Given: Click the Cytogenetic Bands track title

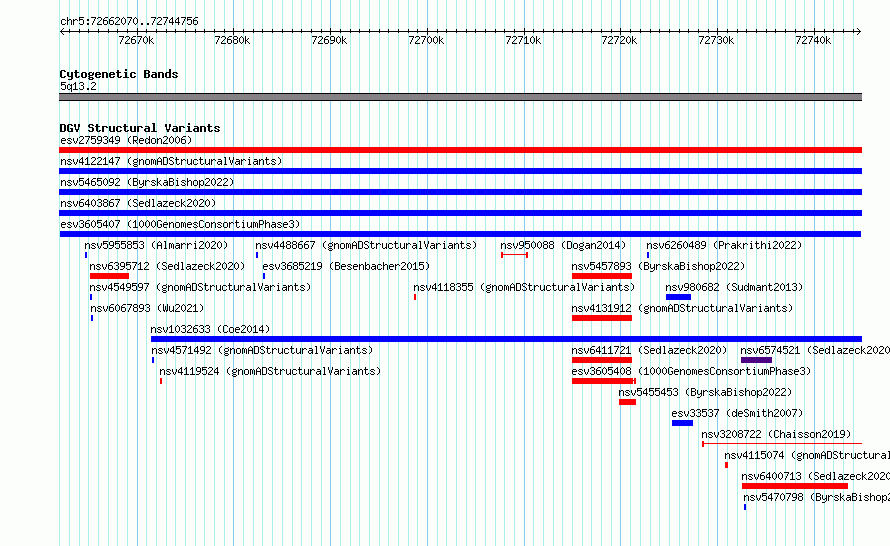Looking at the screenshot, I should pyautogui.click(x=119, y=74).
